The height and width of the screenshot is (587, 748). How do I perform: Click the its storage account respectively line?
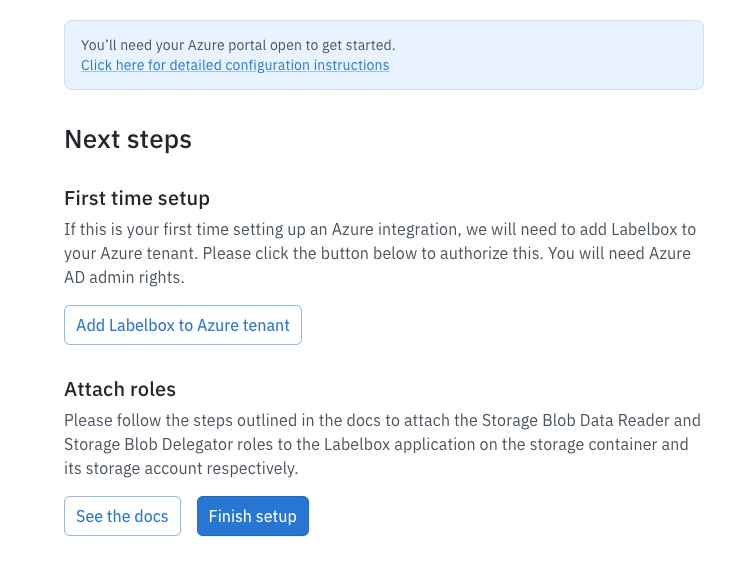[181, 468]
